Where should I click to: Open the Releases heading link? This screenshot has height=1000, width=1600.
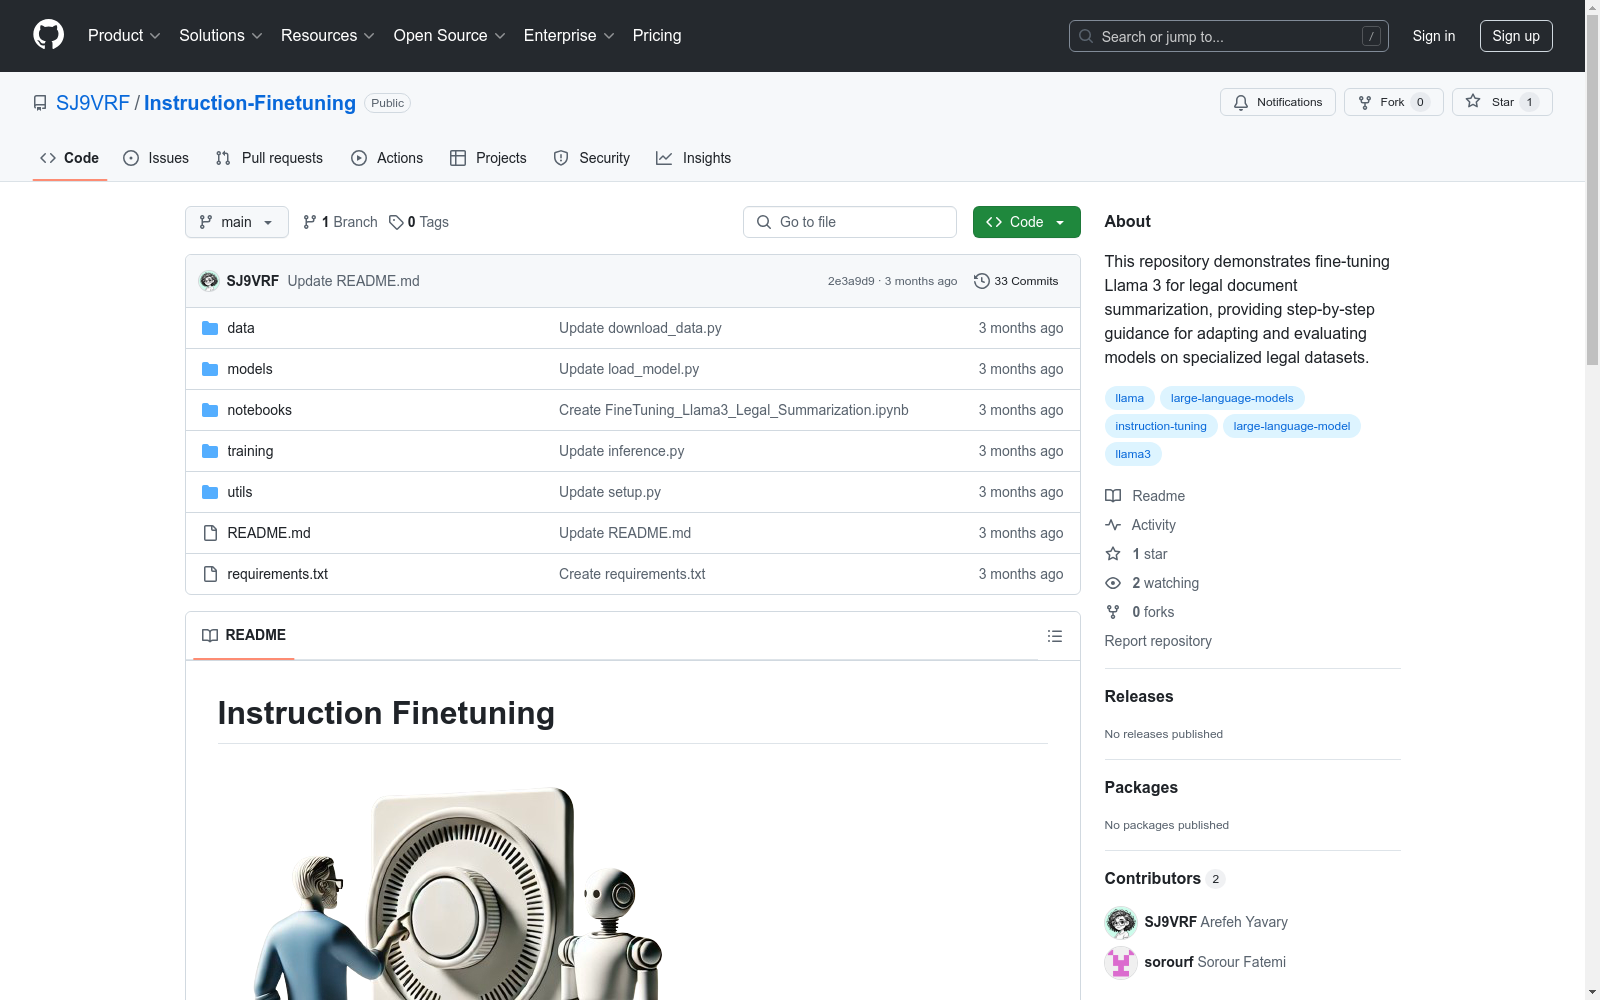point(1139,696)
